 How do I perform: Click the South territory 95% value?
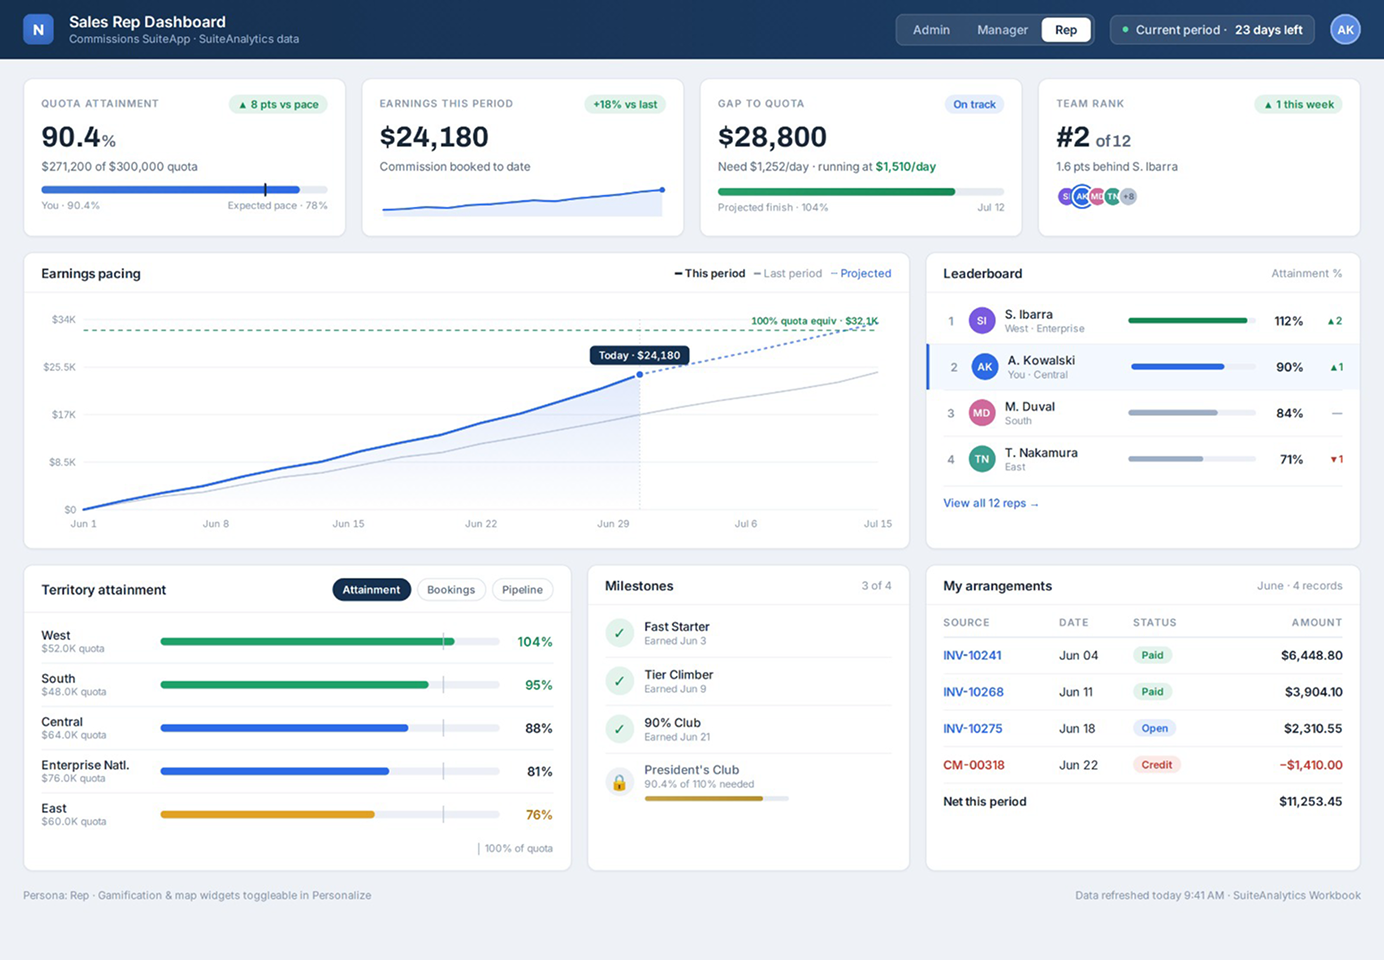point(539,685)
